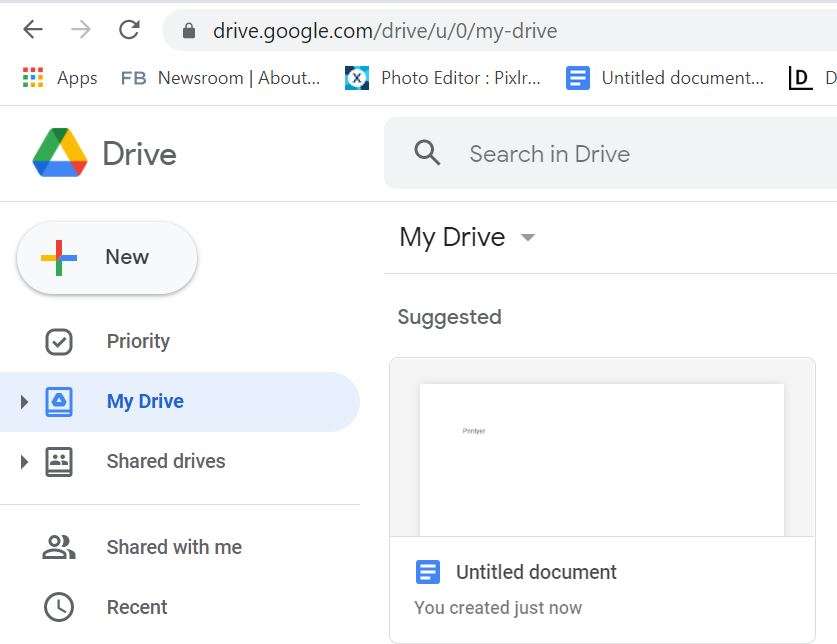Open Shared drives in the sidebar
Image resolution: width=837 pixels, height=644 pixels.
click(166, 461)
